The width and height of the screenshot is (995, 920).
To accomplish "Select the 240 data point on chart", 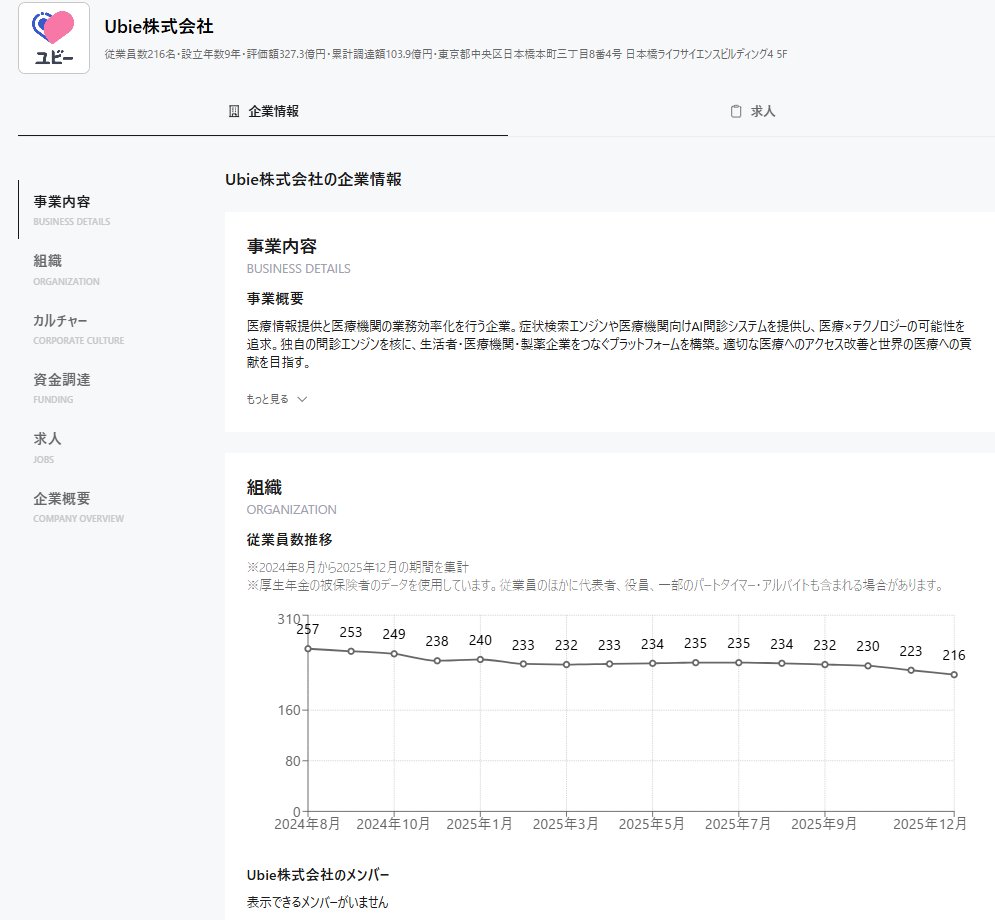I will point(480,659).
